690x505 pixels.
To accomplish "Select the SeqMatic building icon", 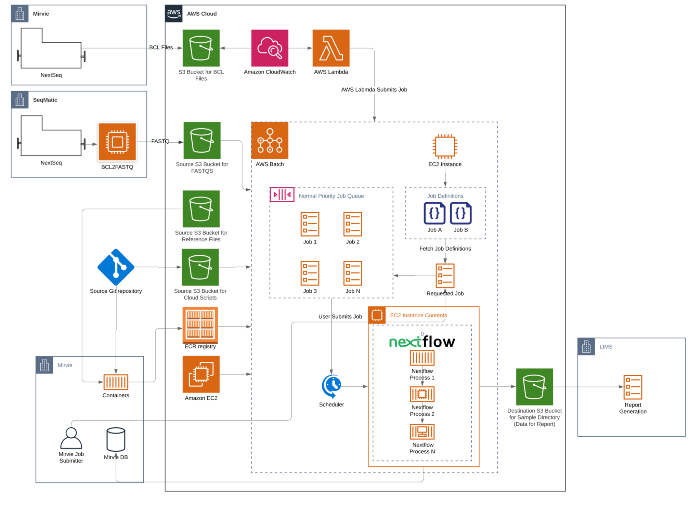I will click(x=20, y=99).
